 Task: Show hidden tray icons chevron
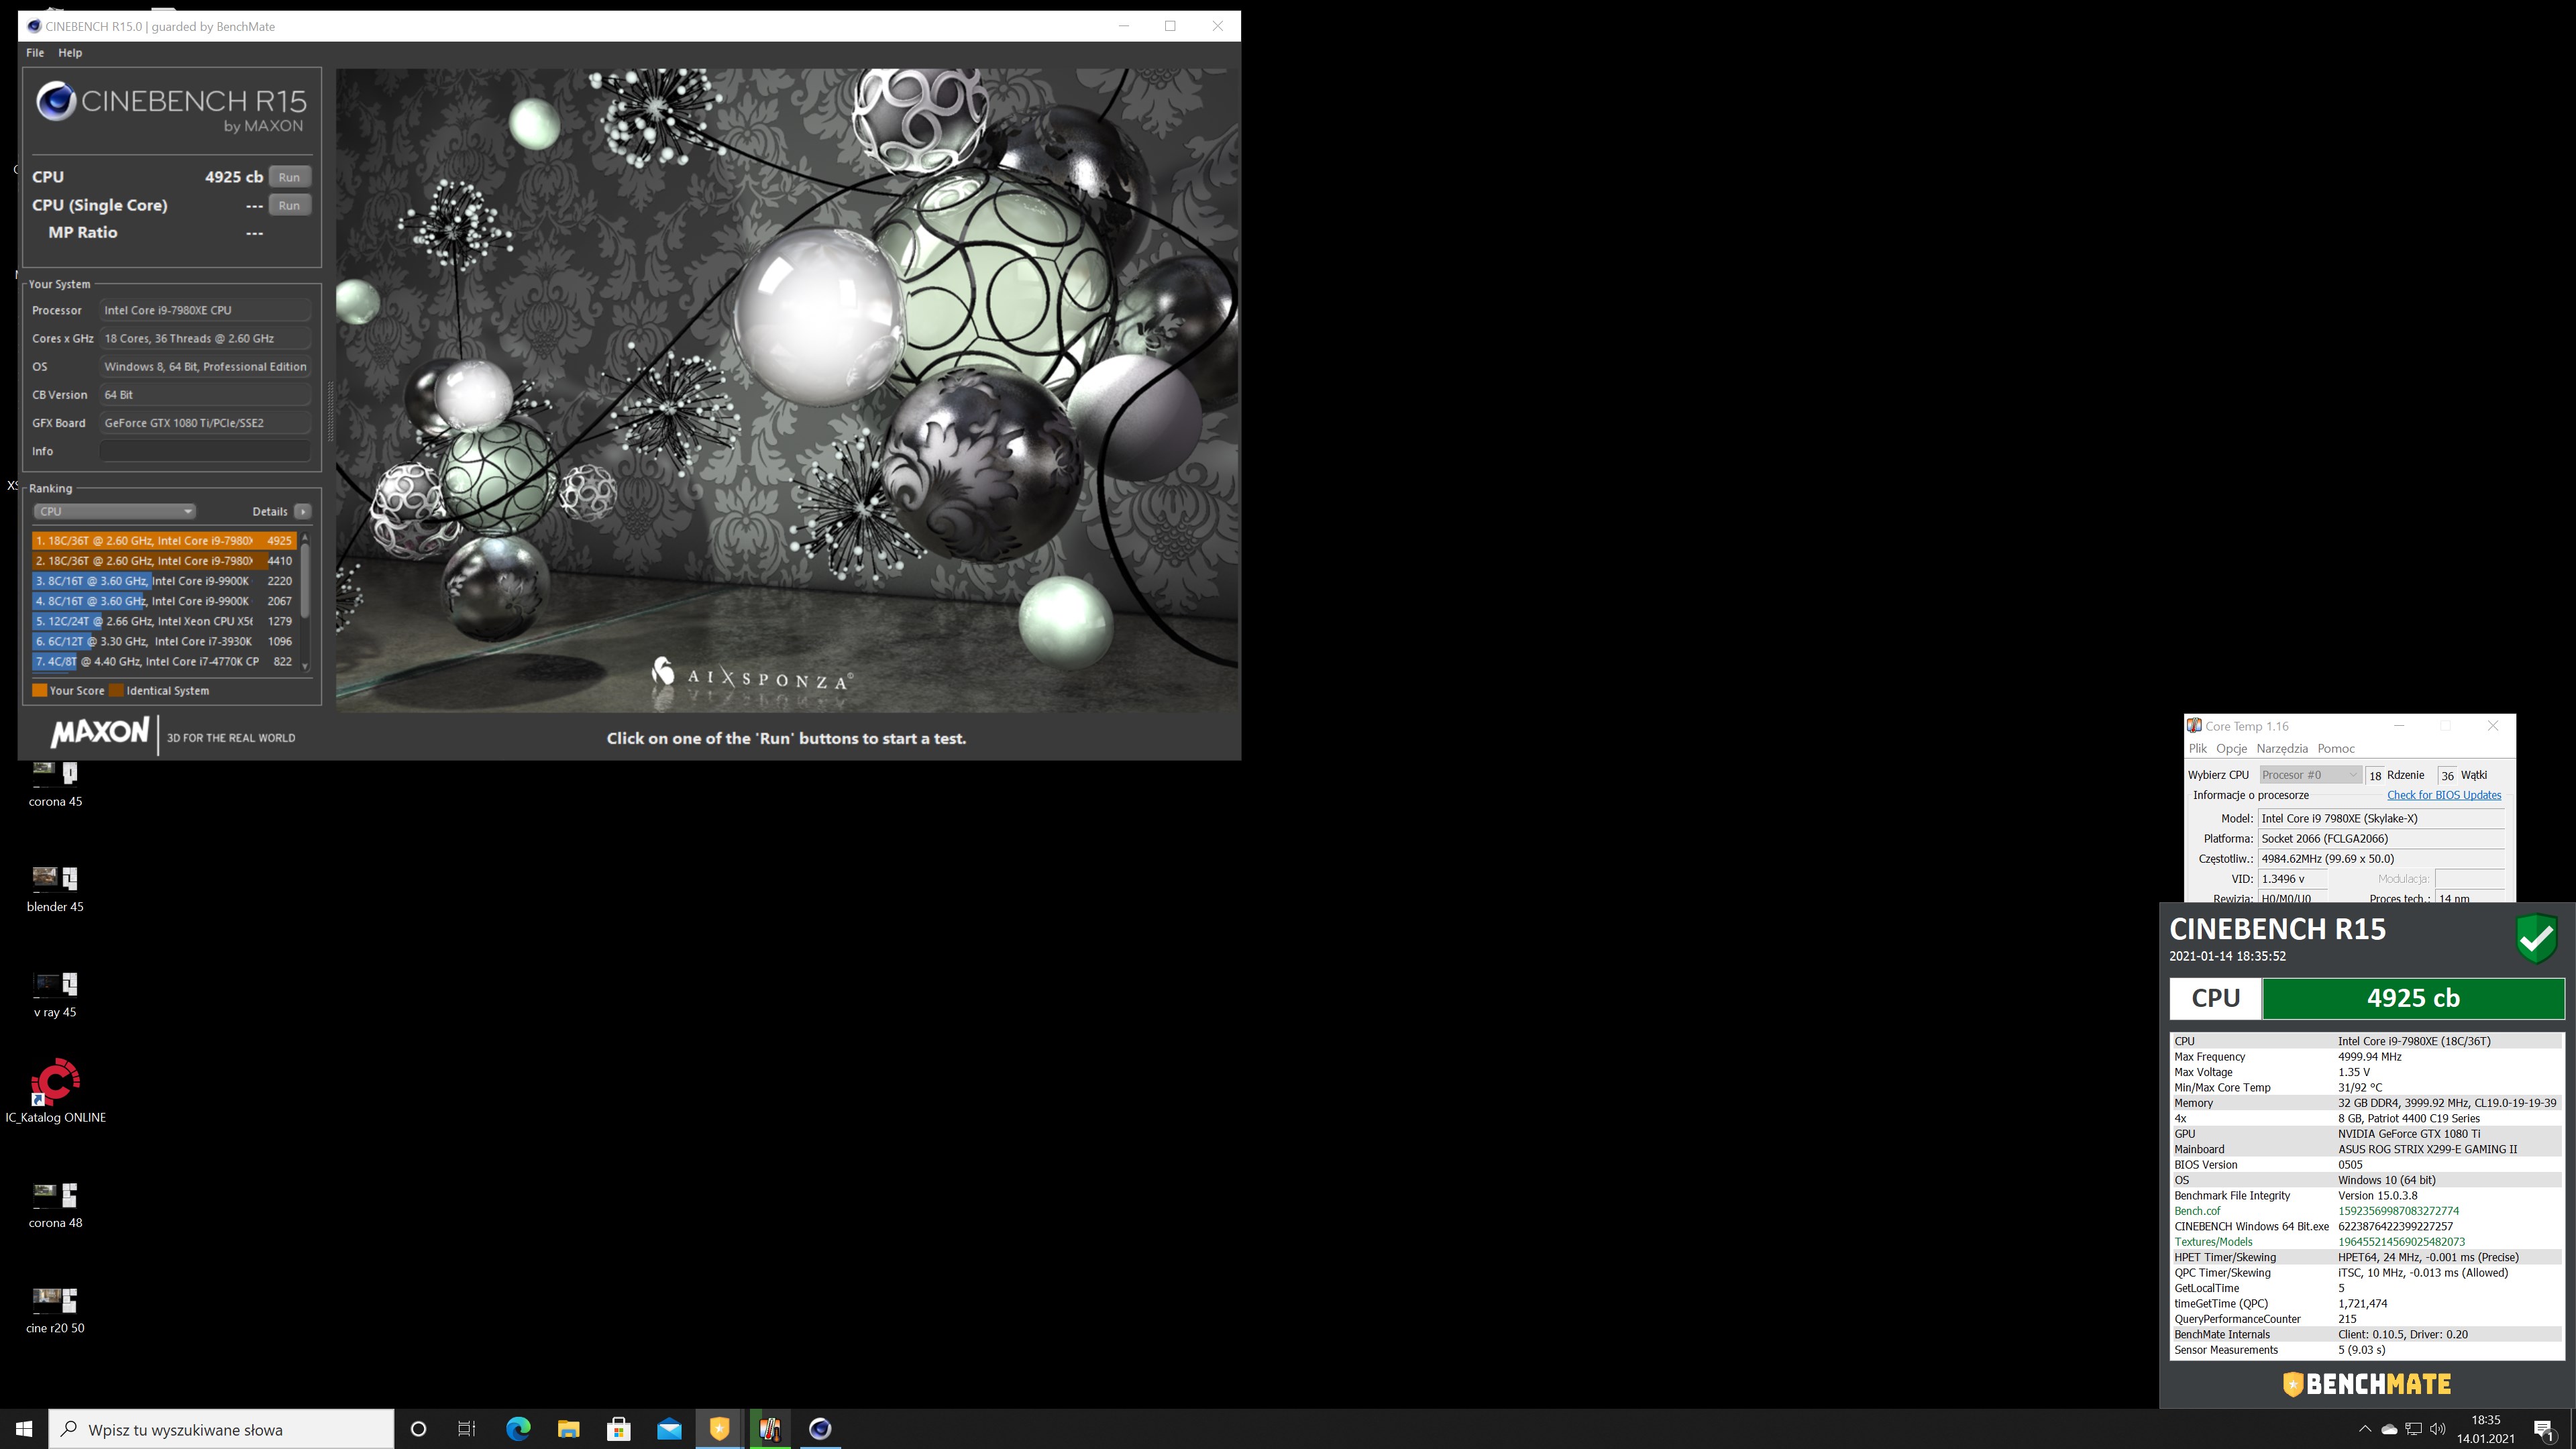2364,1429
